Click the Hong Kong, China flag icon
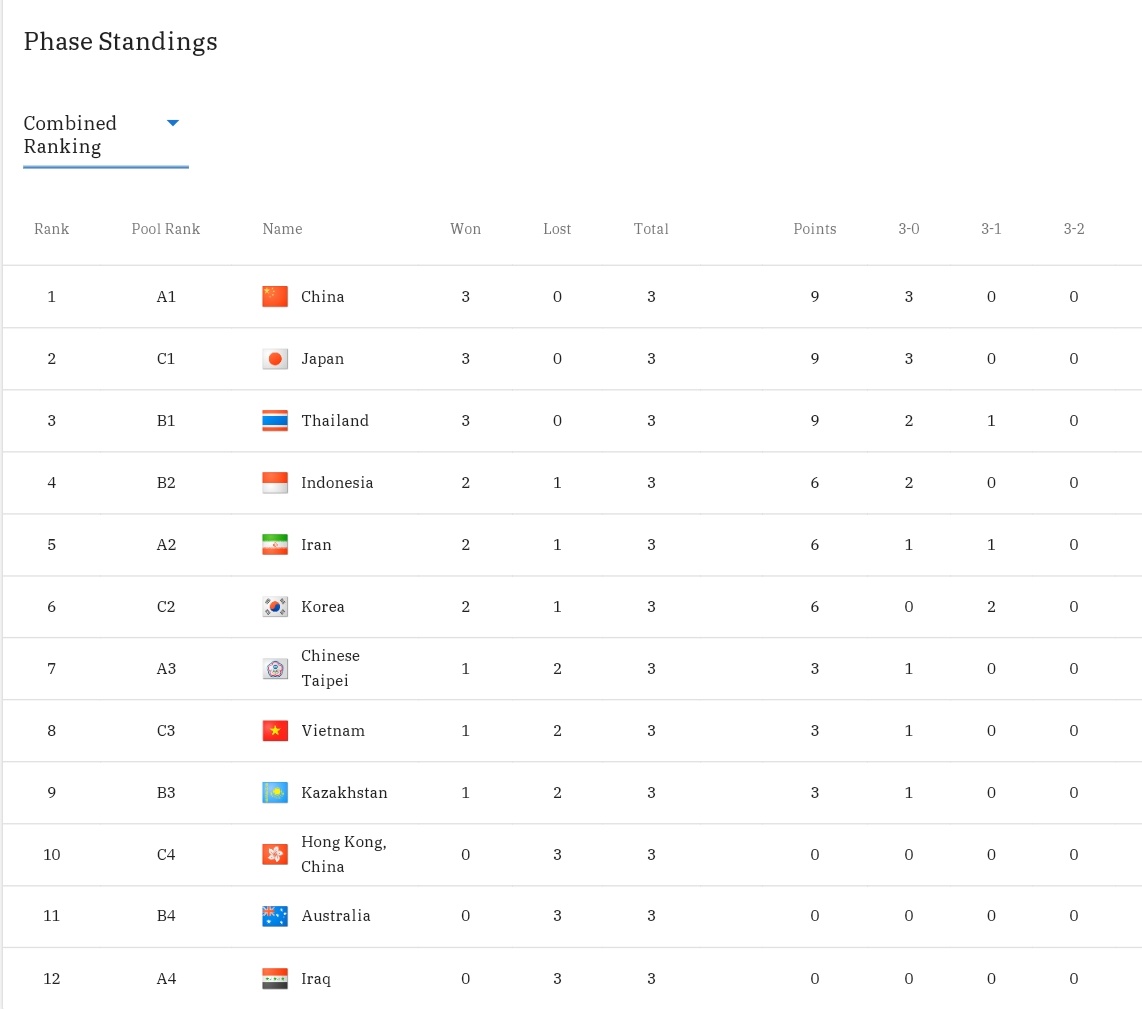 tap(275, 854)
